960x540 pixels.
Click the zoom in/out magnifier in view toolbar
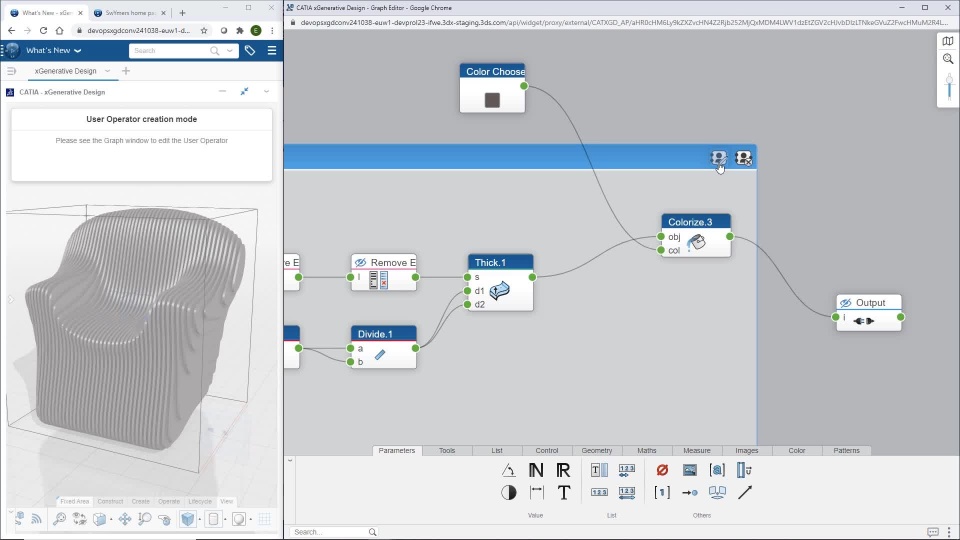pos(145,519)
